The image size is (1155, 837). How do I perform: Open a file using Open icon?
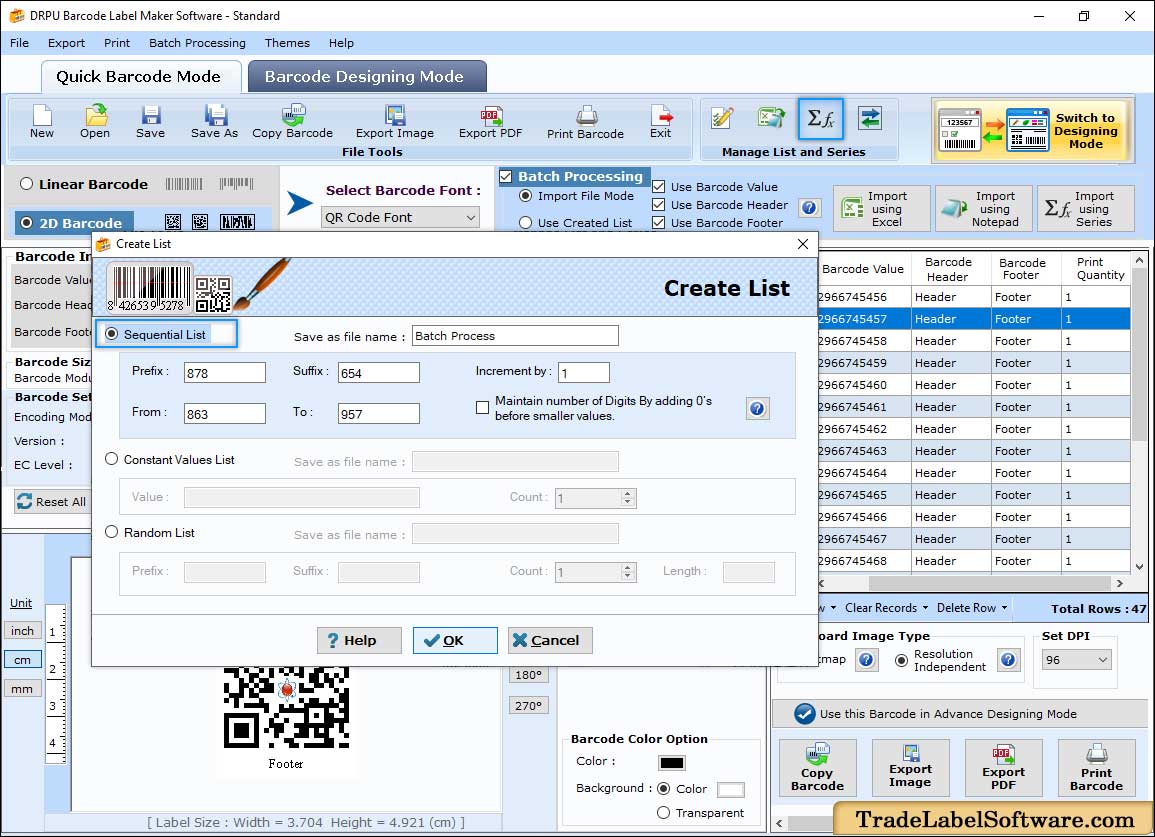(95, 122)
